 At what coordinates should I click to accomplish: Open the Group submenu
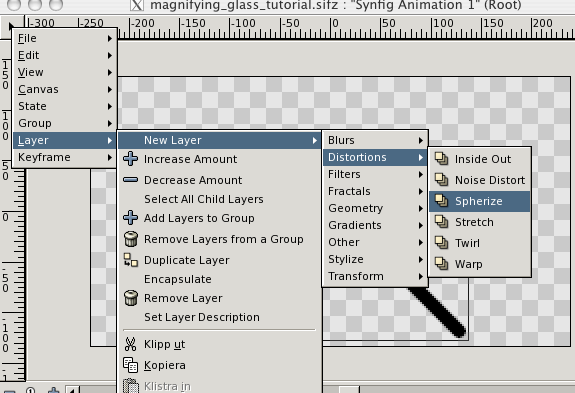[65, 123]
